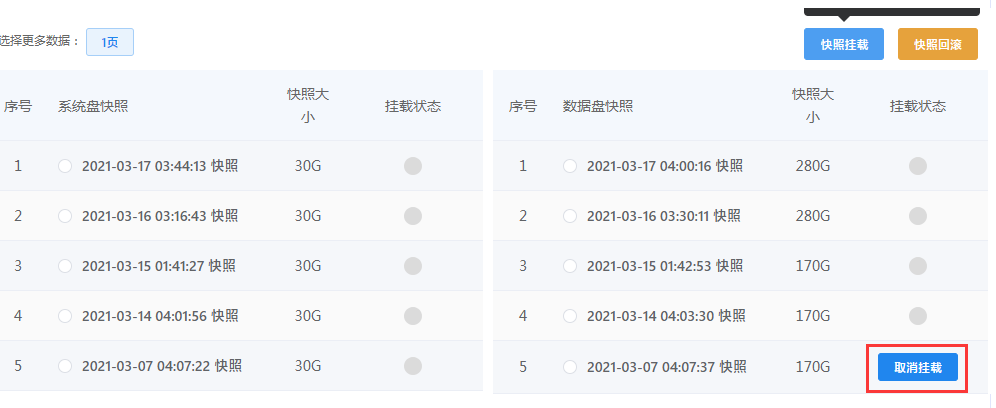
Task: Click the 快照回滚 button
Action: [938, 44]
